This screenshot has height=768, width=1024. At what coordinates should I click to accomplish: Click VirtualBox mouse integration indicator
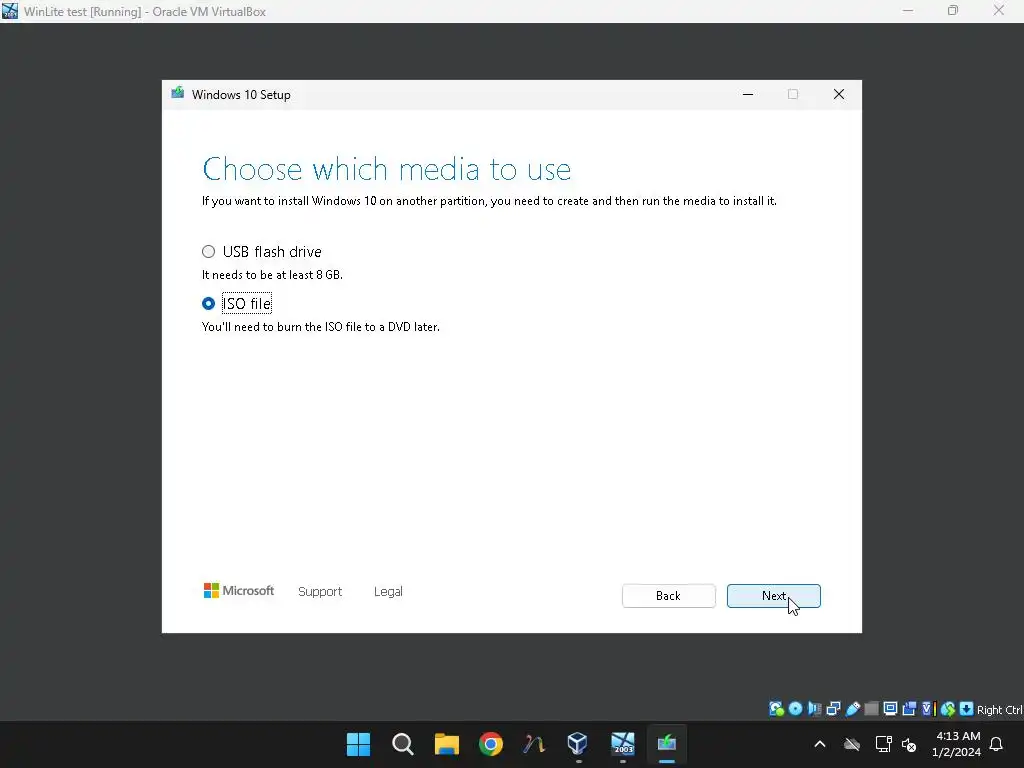948,709
